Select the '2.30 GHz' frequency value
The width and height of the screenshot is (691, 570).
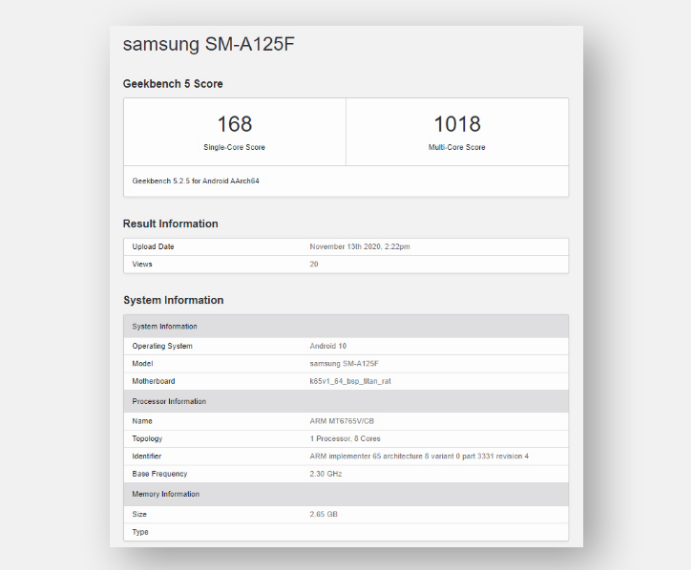coord(326,474)
